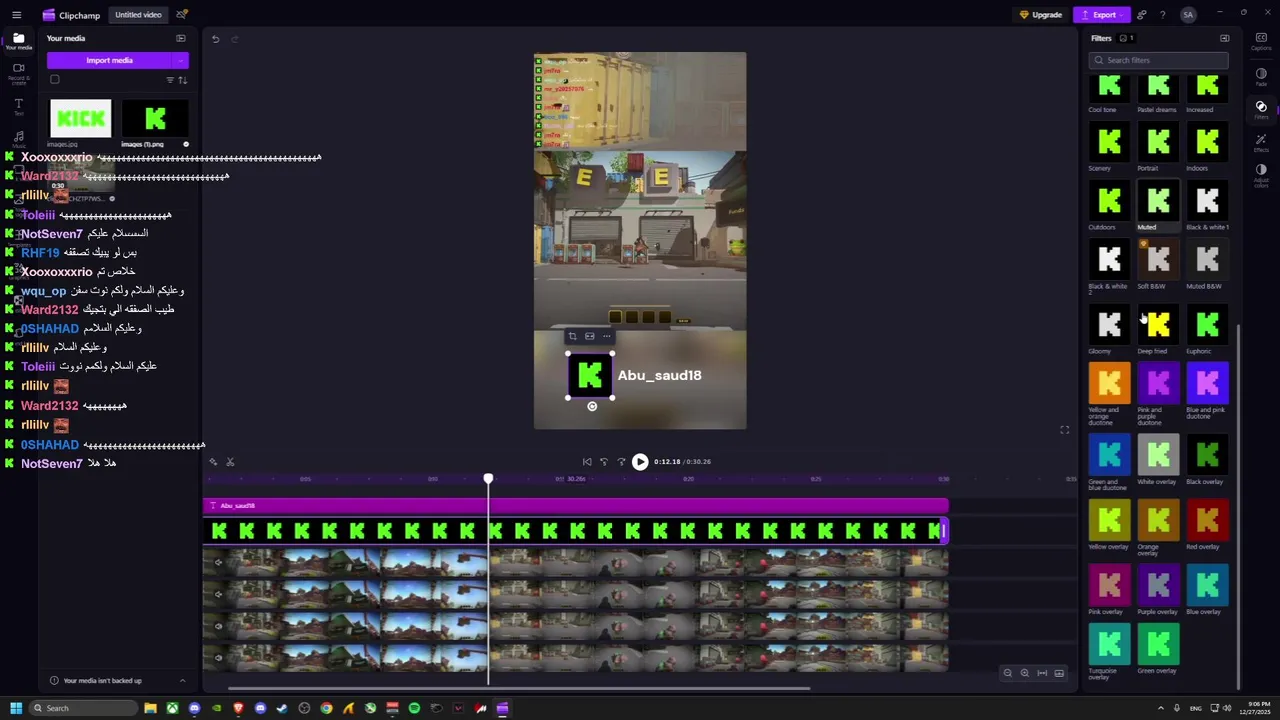This screenshot has height=720, width=1280.
Task: Apply the Muted filter
Action: tap(1158, 201)
